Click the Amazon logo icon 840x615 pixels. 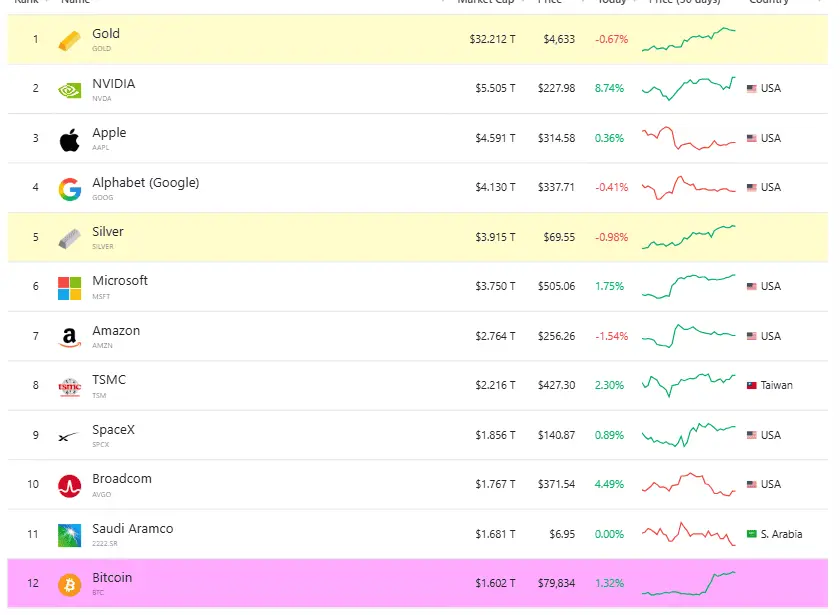click(x=70, y=338)
